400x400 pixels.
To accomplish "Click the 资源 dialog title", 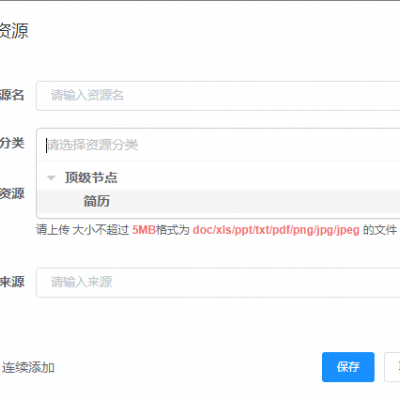I will point(14,31).
